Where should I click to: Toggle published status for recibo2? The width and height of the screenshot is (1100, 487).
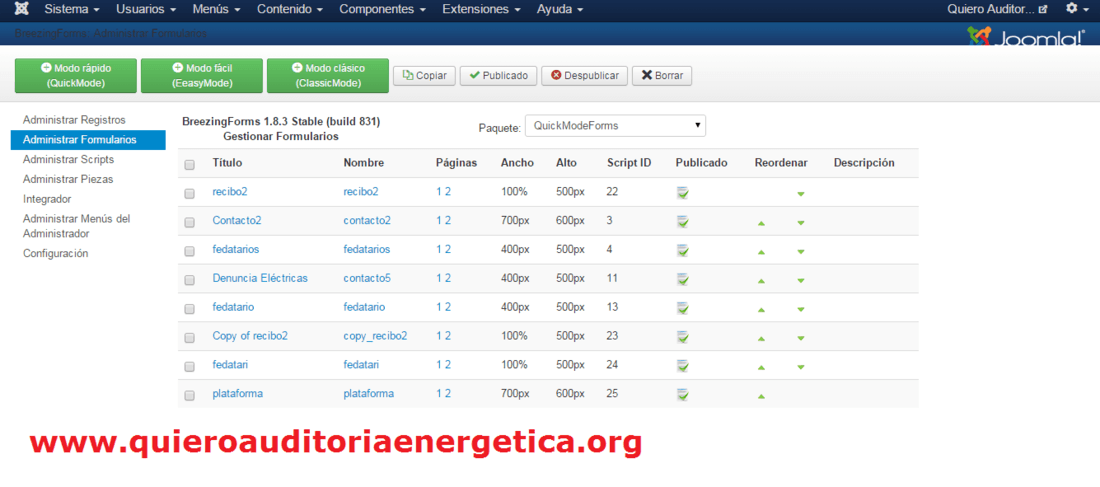point(683,192)
